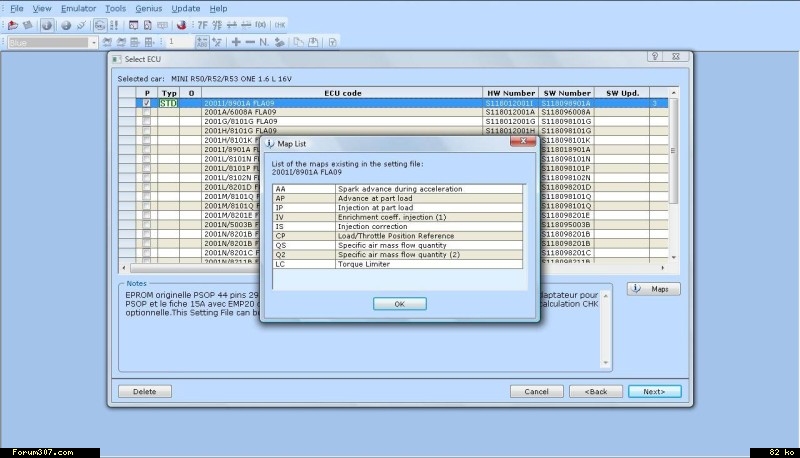Check the box for 2001G/8101G FLA09
This screenshot has height=458, width=800.
click(147, 121)
